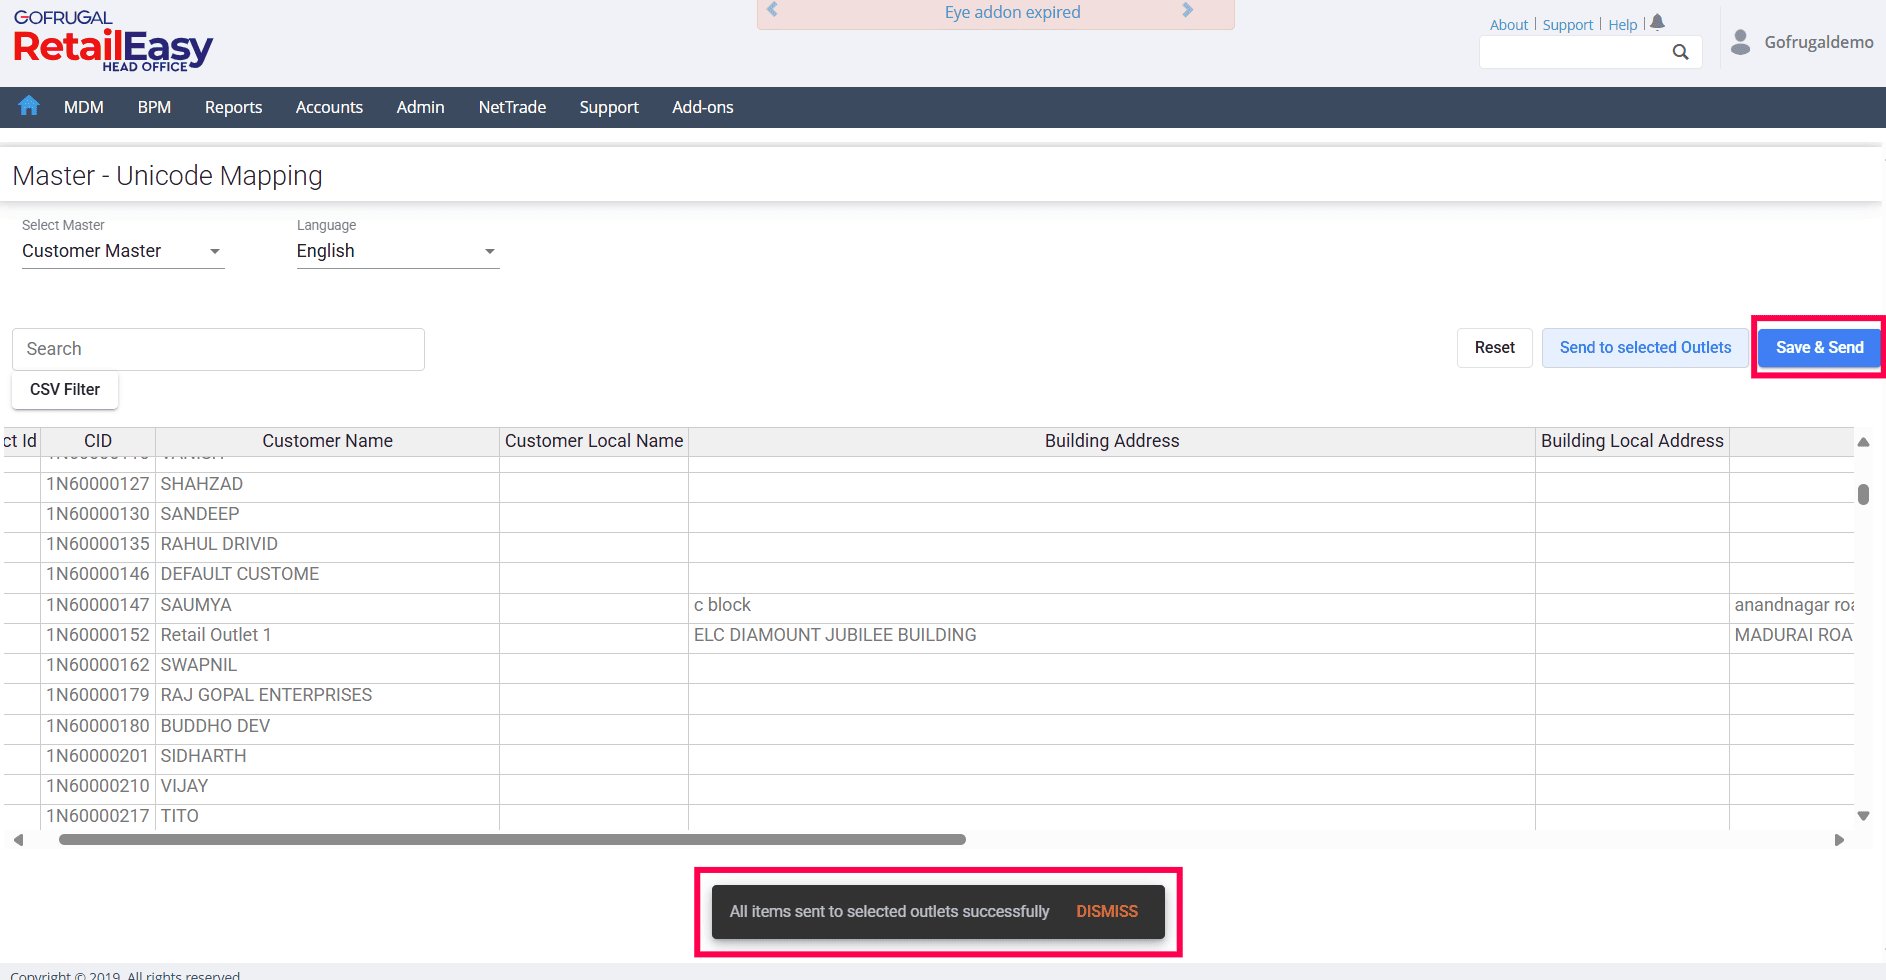Open the CSV Filter button
The height and width of the screenshot is (980, 1886).
pyautogui.click(x=65, y=390)
